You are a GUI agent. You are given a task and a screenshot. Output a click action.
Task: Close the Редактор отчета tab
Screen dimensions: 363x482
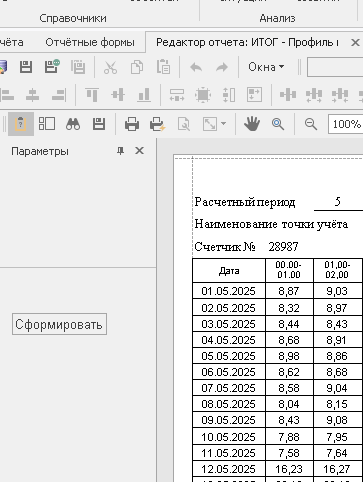tap(355, 42)
